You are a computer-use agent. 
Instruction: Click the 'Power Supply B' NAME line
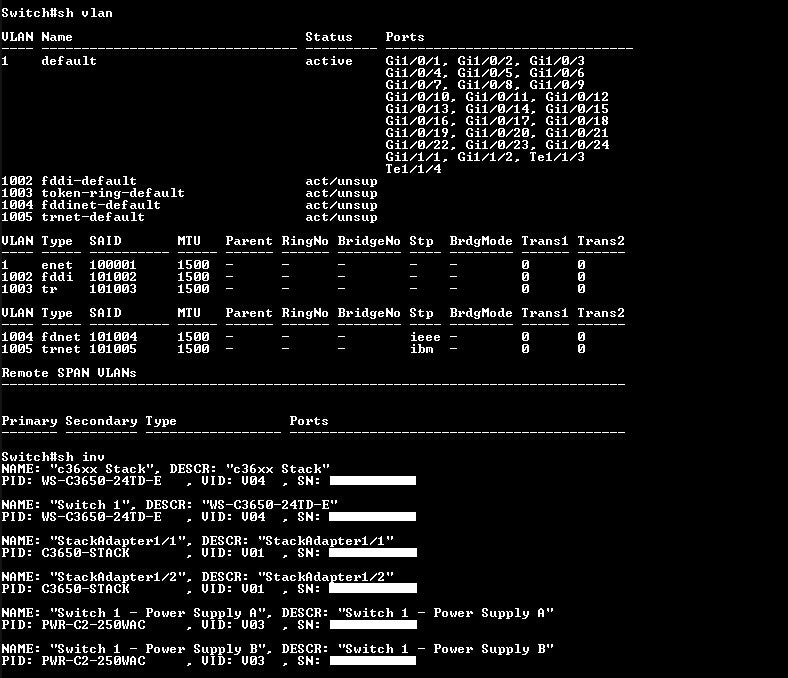click(277, 649)
